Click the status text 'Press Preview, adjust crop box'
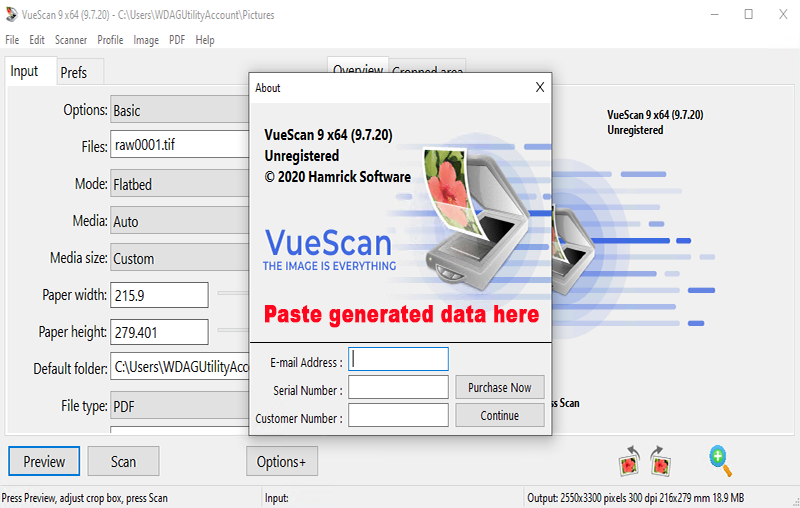The image size is (800, 508). tap(85, 498)
